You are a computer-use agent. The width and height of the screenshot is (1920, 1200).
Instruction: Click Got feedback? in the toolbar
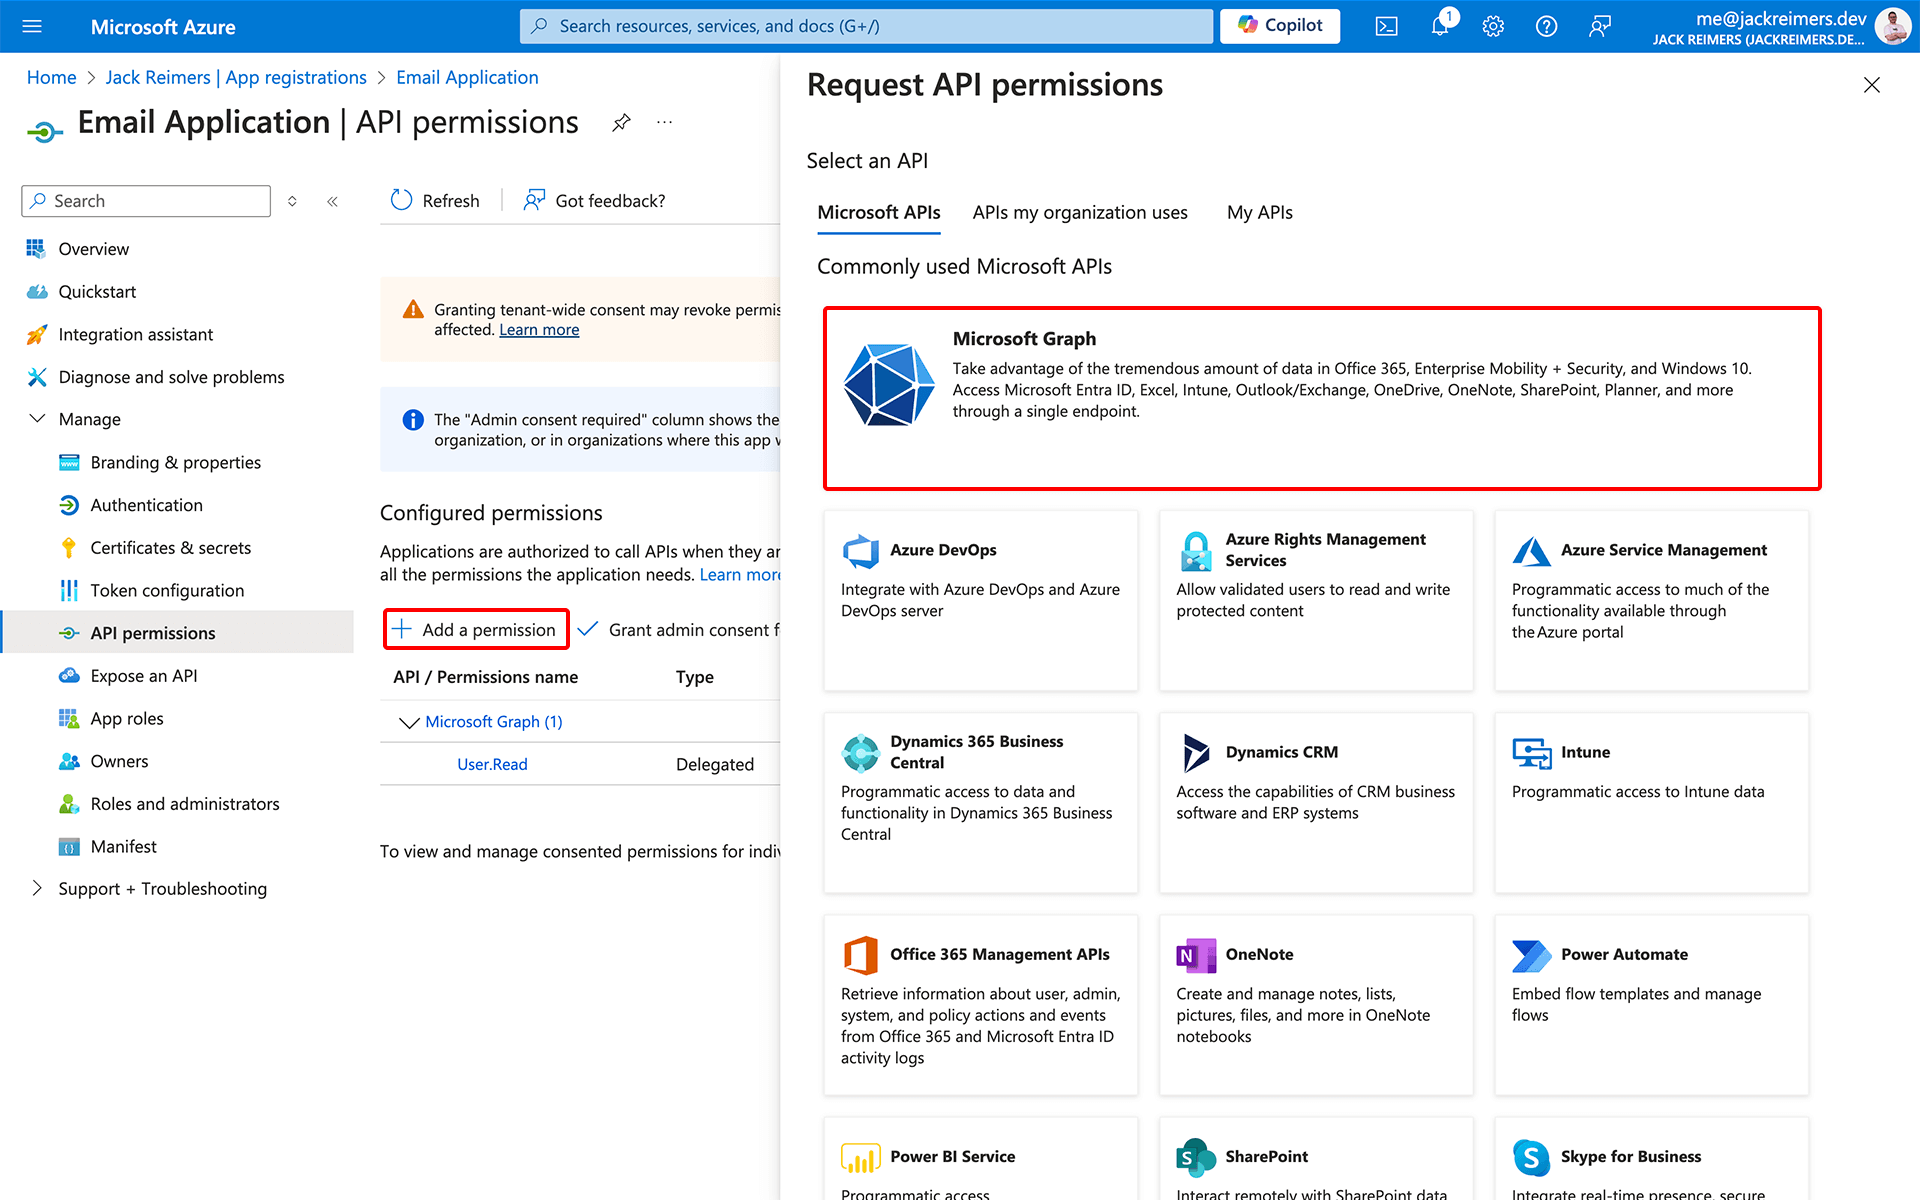click(594, 201)
